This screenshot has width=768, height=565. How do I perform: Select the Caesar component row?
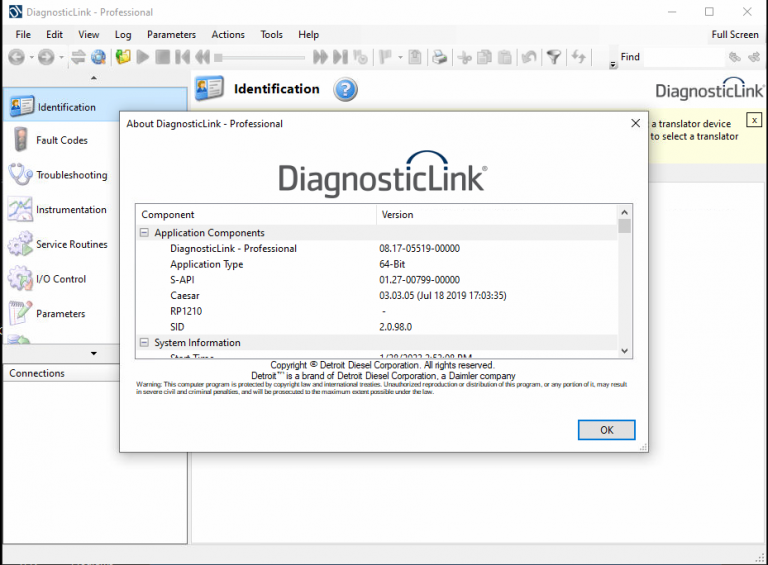pos(377,295)
